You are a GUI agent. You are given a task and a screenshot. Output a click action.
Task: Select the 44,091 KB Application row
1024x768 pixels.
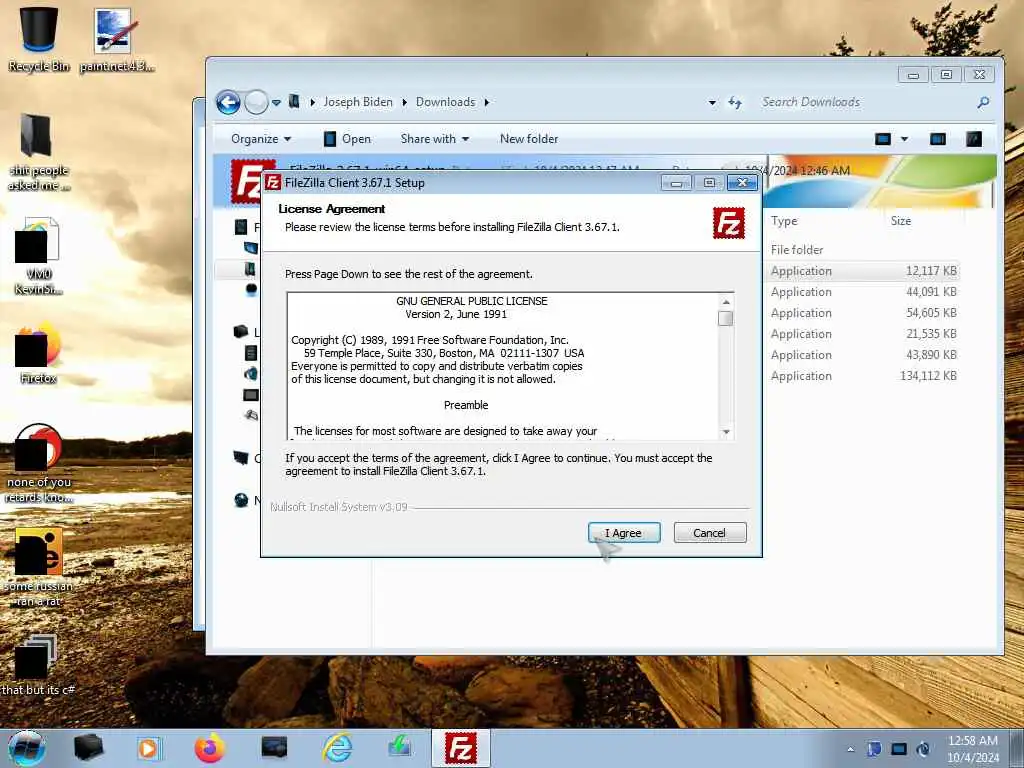(863, 292)
